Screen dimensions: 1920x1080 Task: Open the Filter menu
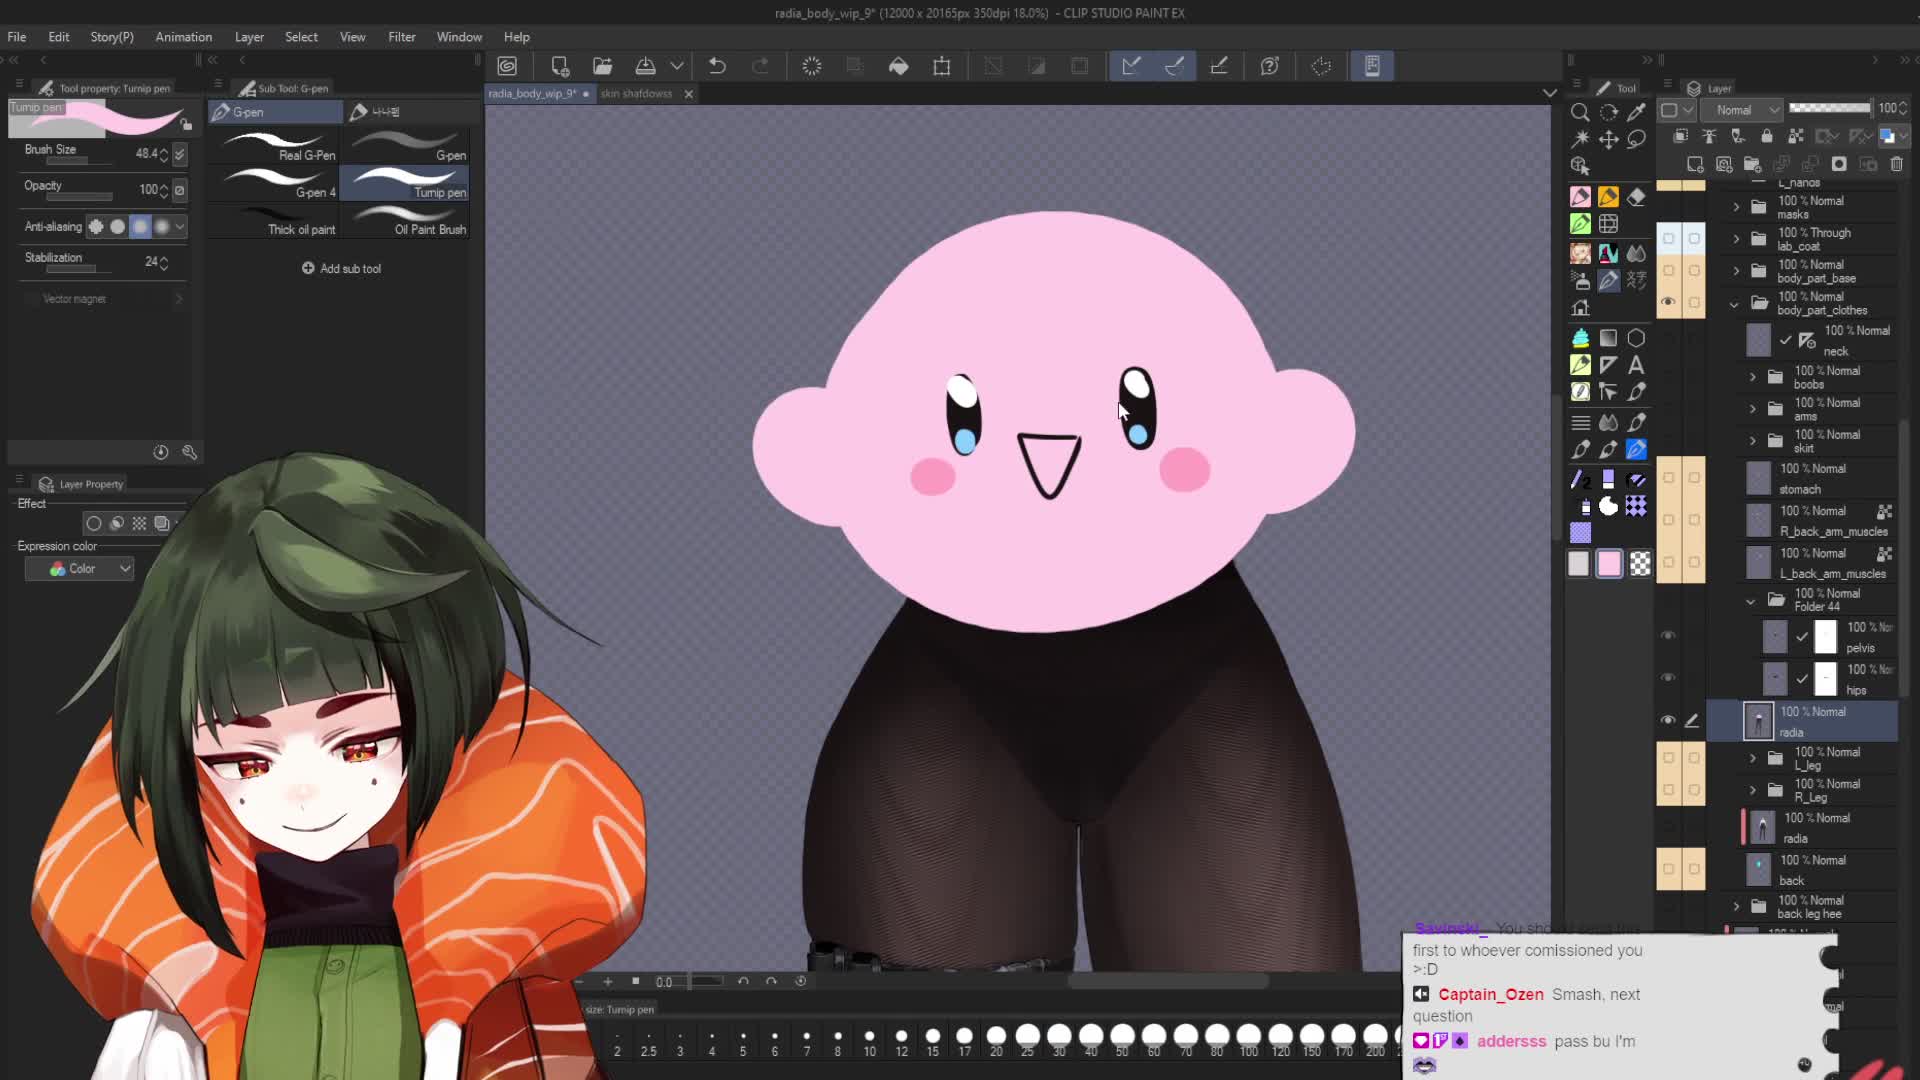[x=402, y=37]
